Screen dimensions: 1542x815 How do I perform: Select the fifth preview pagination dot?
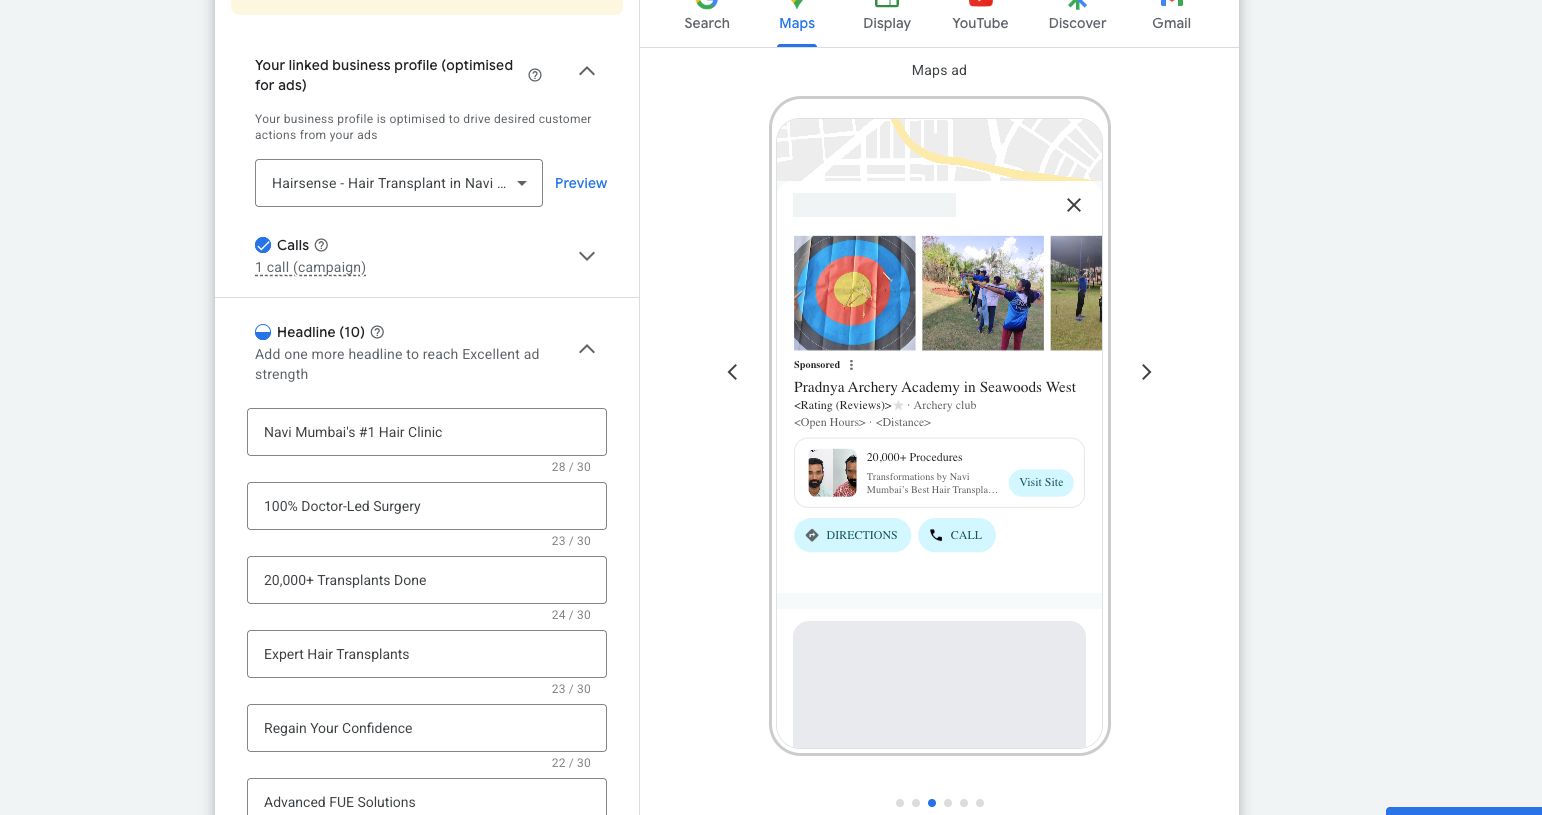pyautogui.click(x=964, y=803)
